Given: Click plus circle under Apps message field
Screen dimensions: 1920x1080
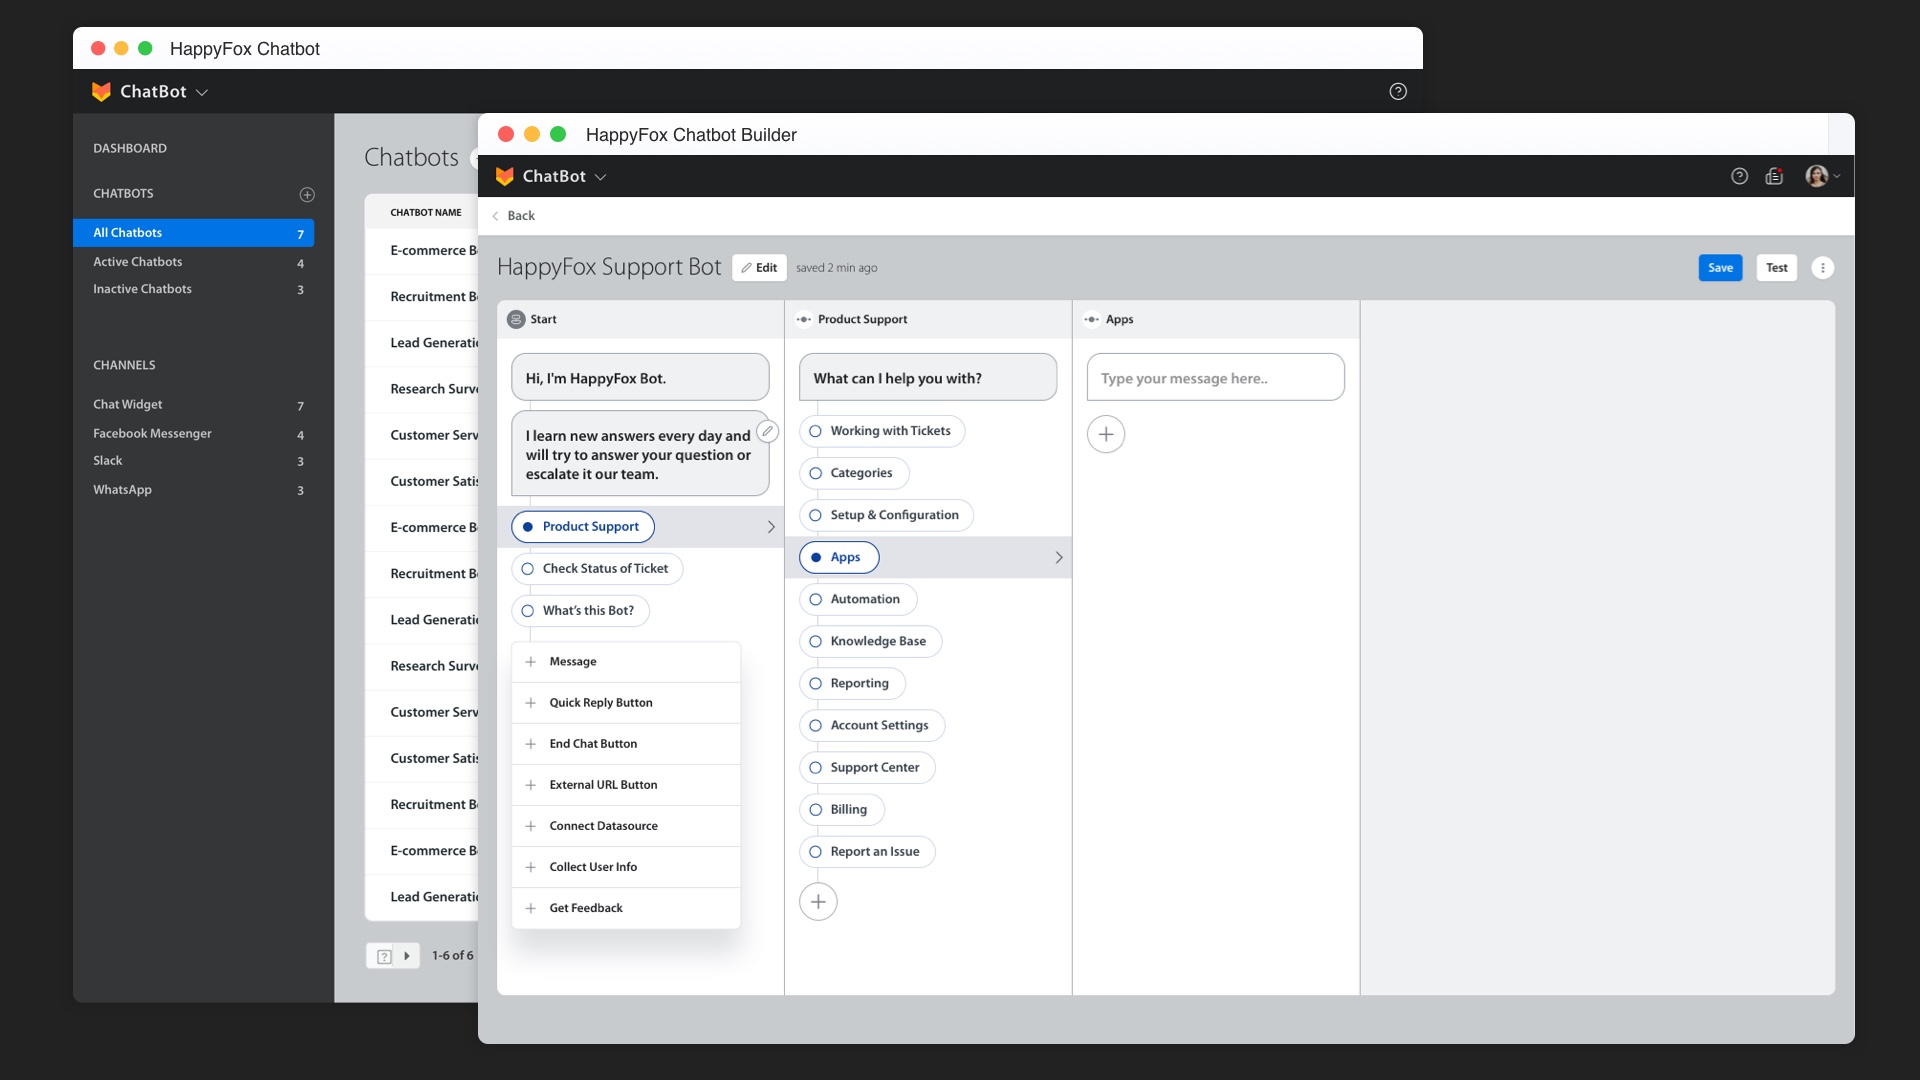Looking at the screenshot, I should (1105, 434).
